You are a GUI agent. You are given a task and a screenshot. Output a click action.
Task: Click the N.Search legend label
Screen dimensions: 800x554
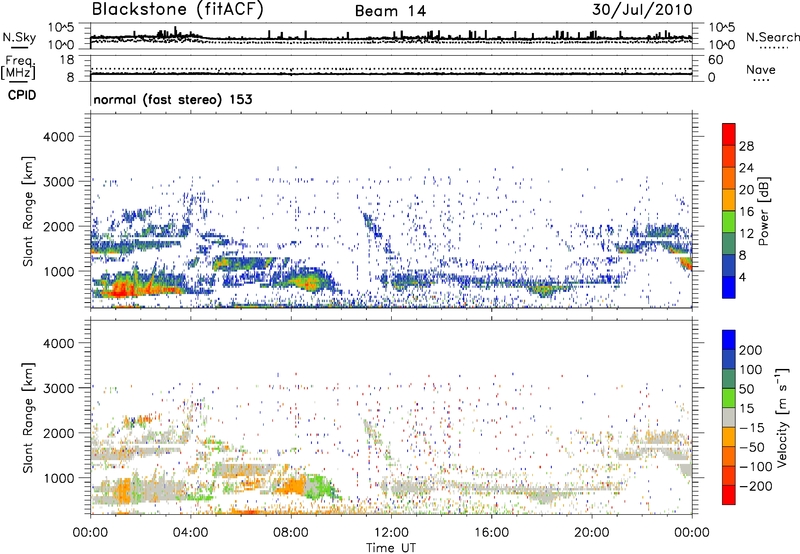pyautogui.click(x=773, y=37)
